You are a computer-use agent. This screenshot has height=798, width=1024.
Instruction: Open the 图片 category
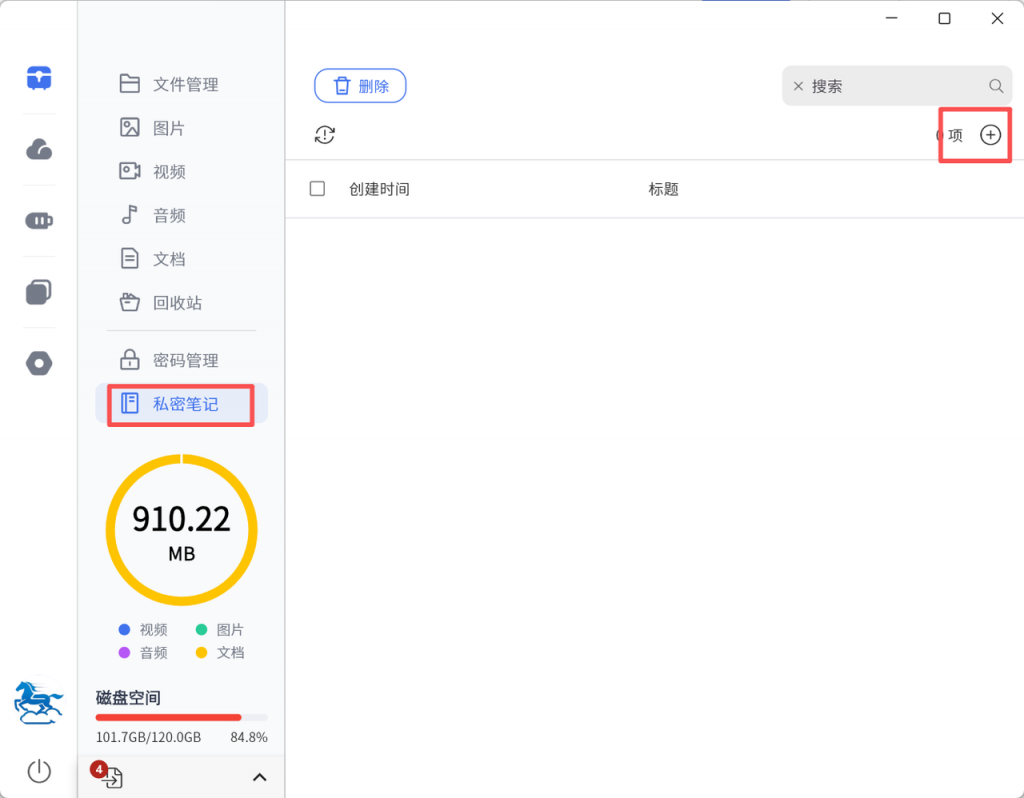(x=168, y=128)
